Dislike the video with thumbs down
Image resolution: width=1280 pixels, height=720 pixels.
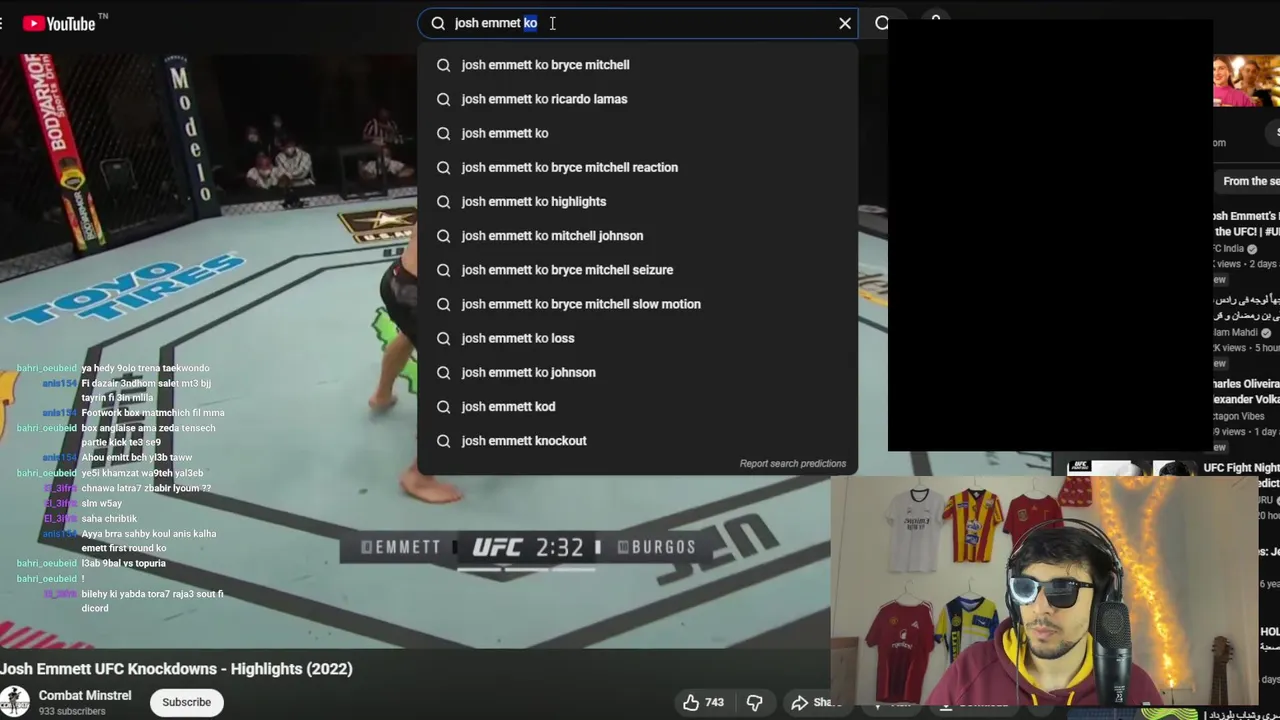pyautogui.click(x=755, y=702)
